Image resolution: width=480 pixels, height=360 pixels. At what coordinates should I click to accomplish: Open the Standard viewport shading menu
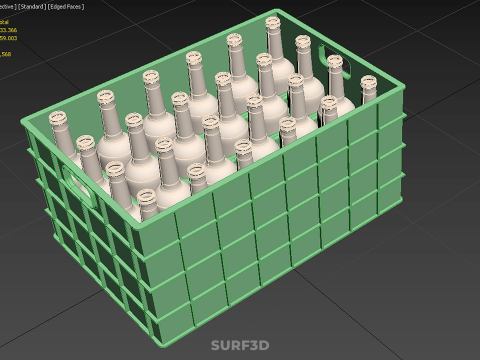pos(32,6)
